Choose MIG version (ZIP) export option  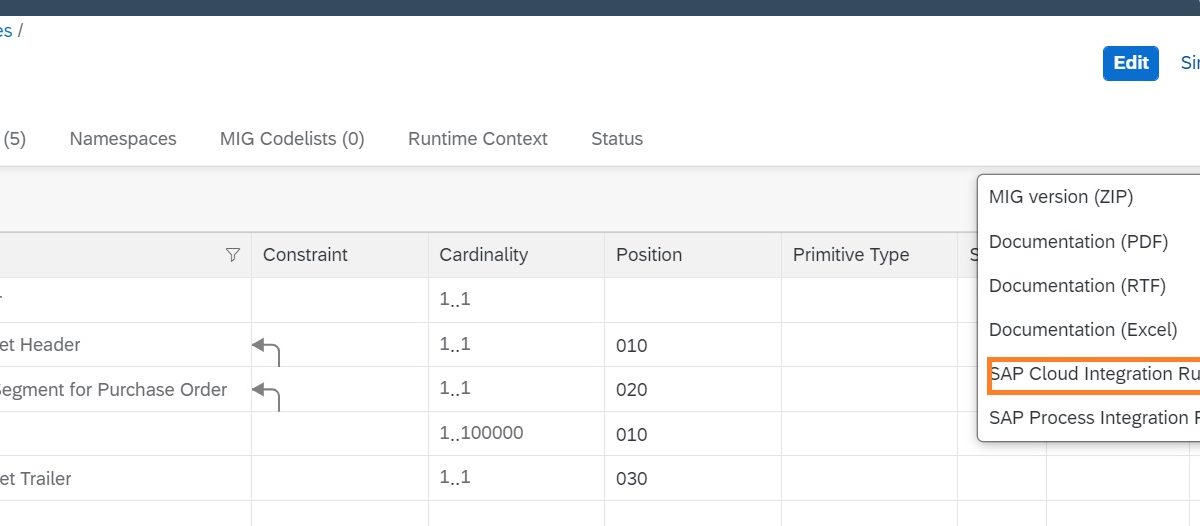click(x=1061, y=197)
